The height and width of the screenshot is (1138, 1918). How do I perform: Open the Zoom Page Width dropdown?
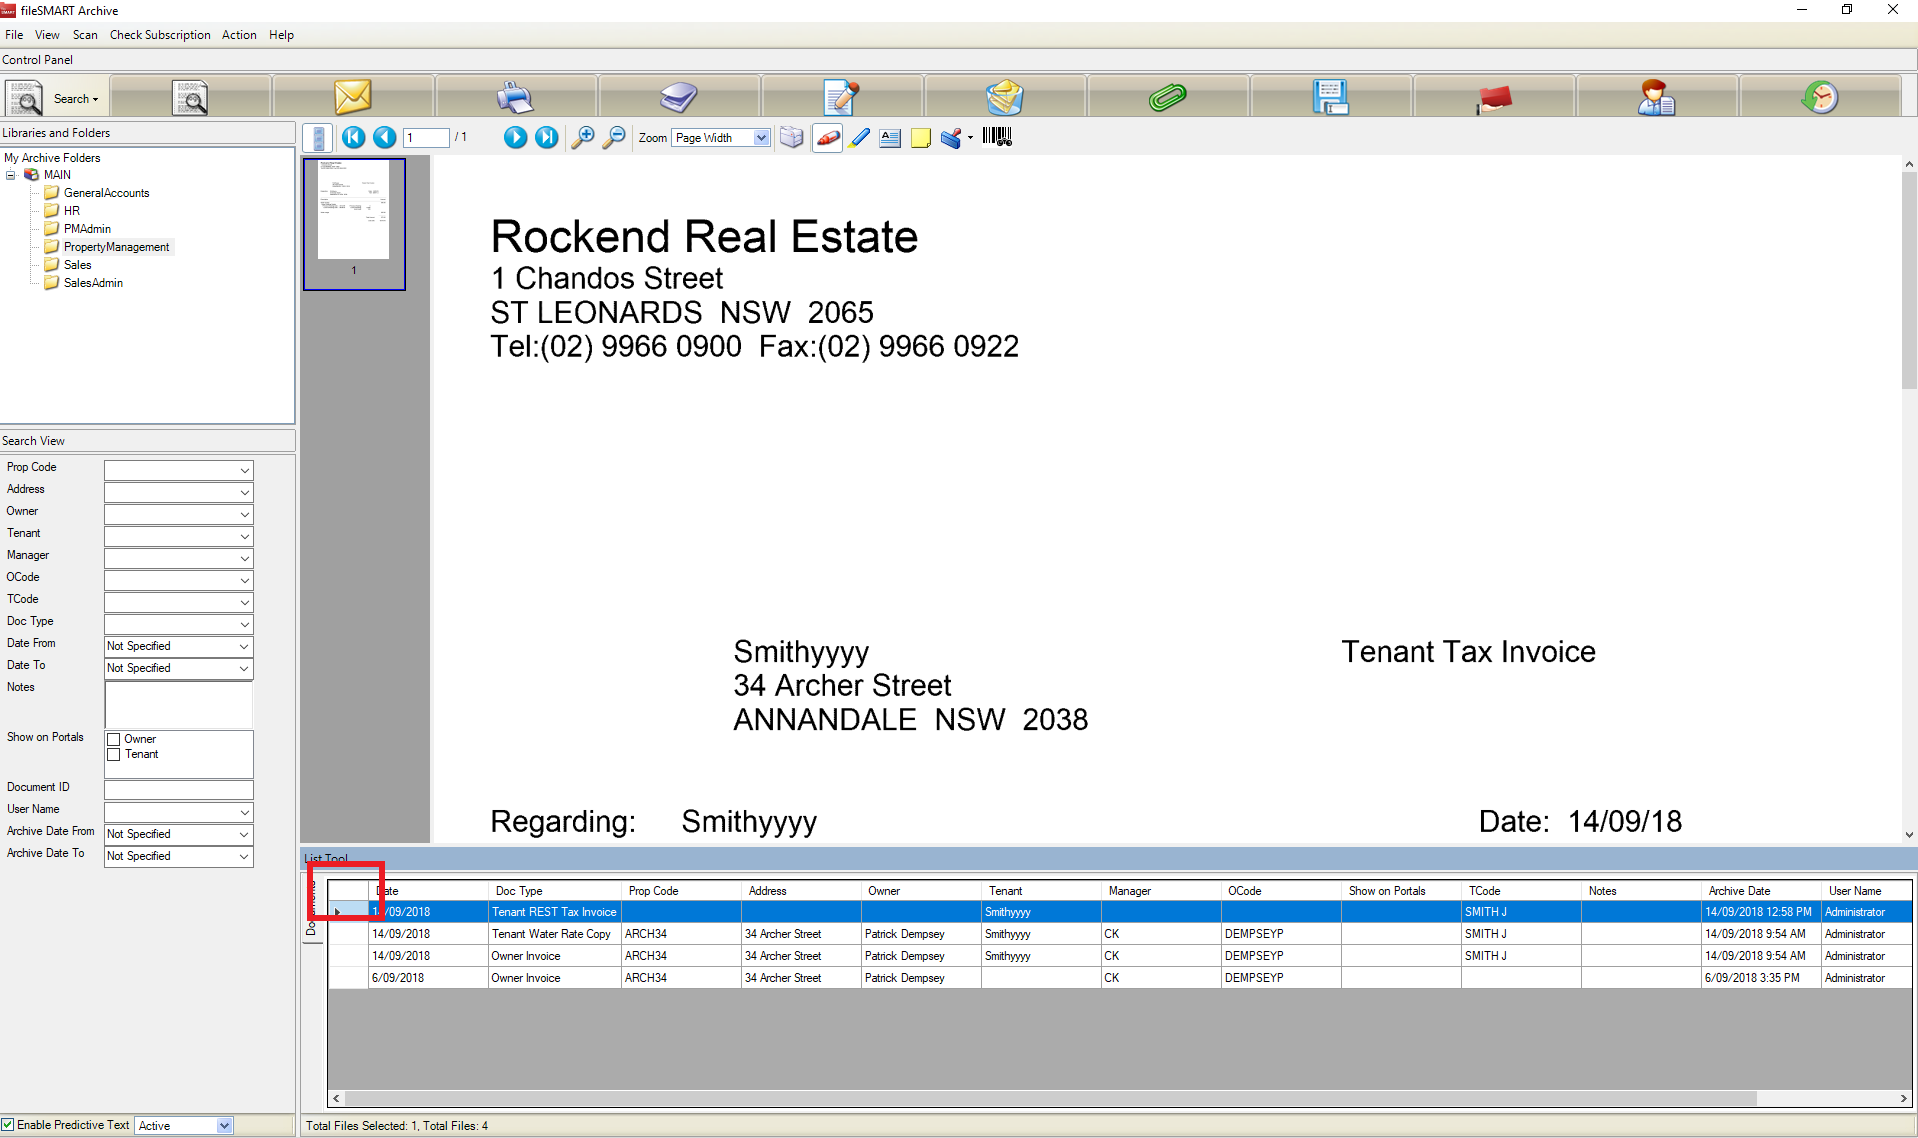[761, 138]
